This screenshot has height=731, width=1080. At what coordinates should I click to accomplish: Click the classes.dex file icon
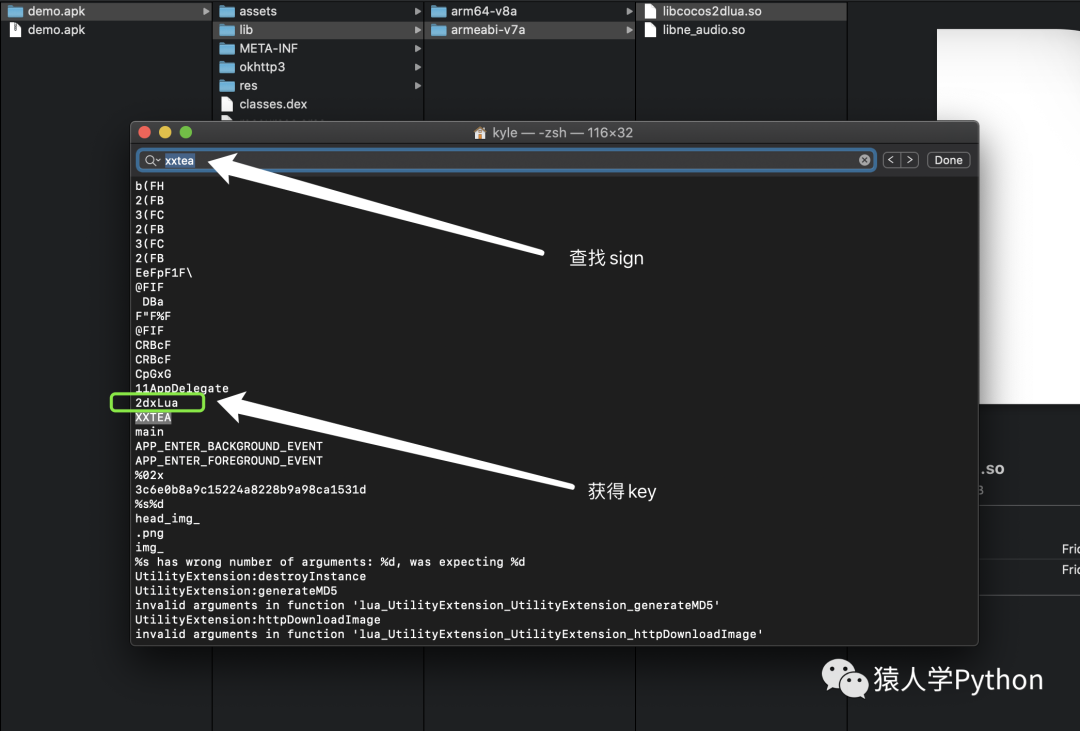click(227, 104)
